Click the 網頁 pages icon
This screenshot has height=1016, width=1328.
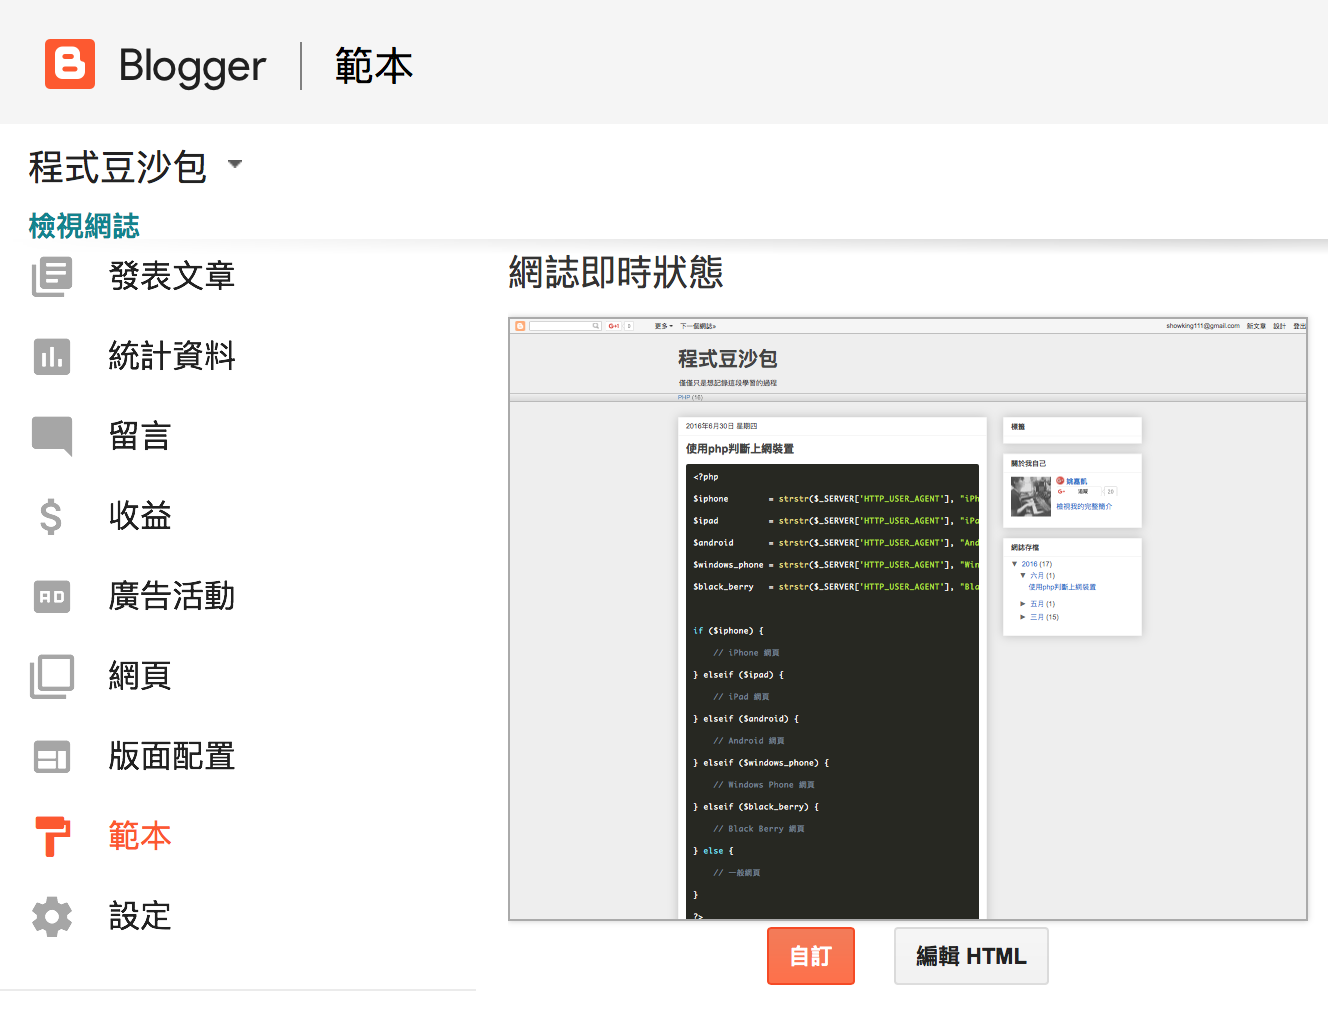point(52,677)
